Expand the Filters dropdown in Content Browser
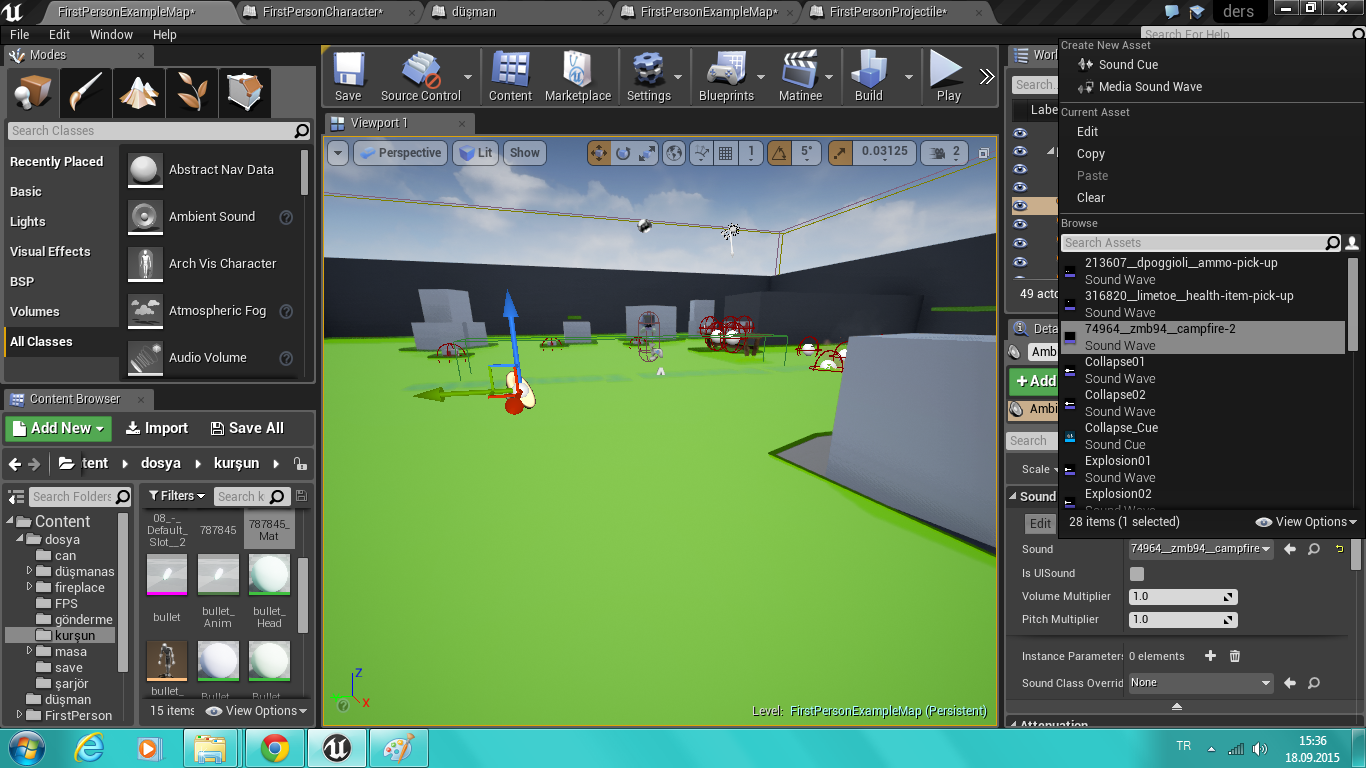 click(177, 496)
